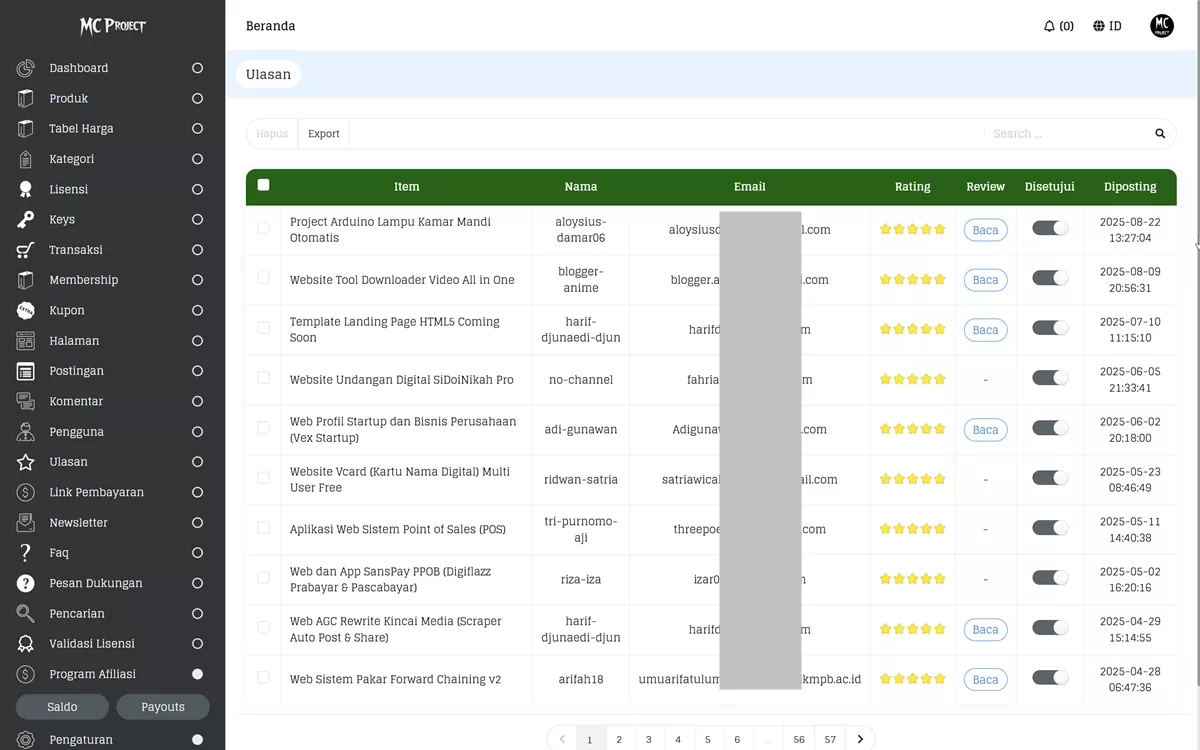Screen dimensions: 1200x750
Task: Open the next page with the right chevron
Action: pos(860,738)
